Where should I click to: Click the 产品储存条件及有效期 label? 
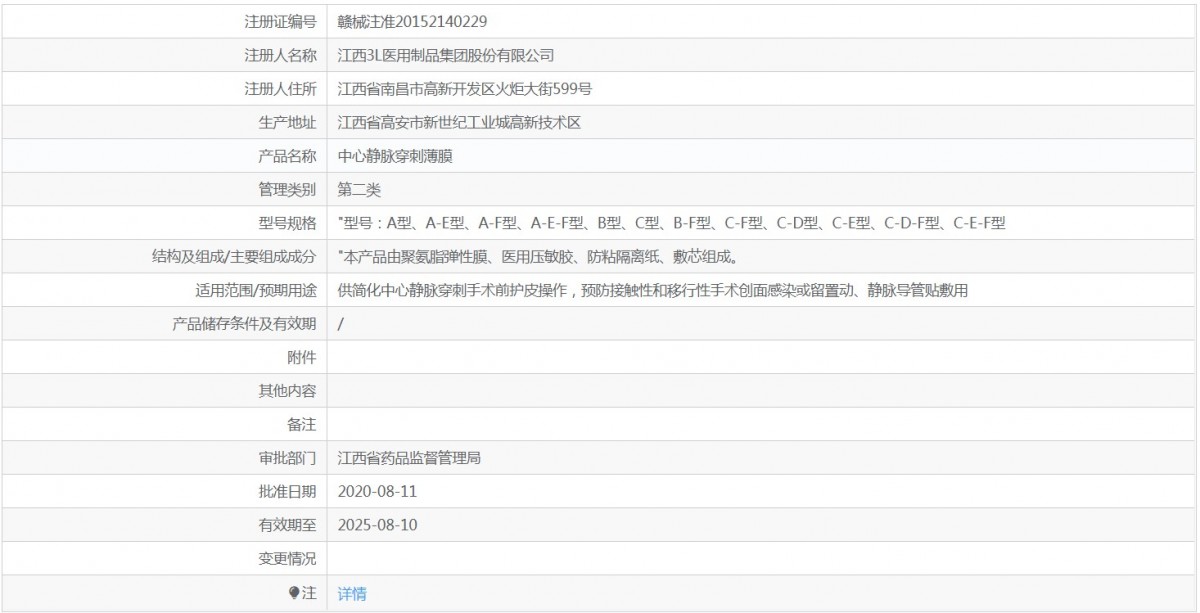tap(245, 324)
